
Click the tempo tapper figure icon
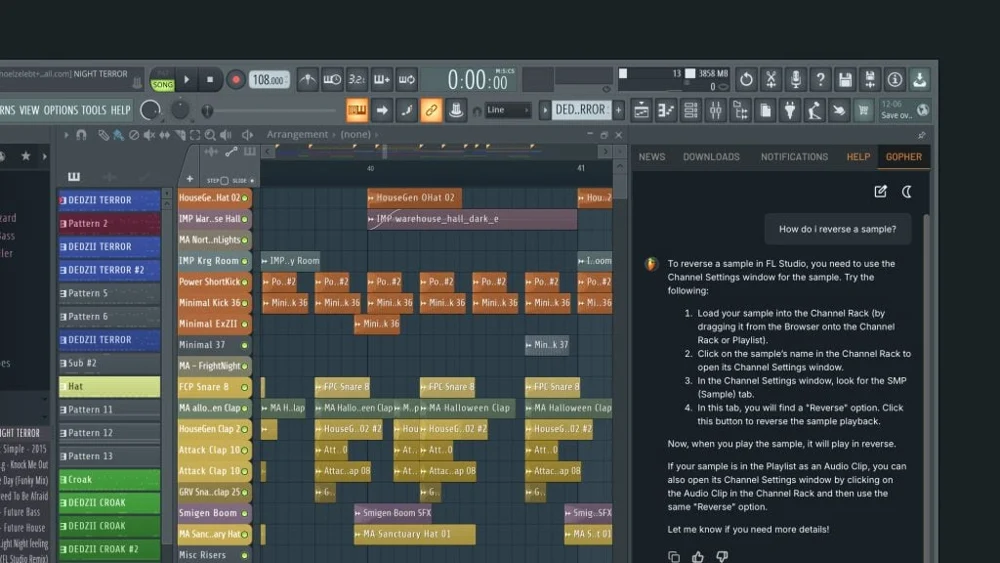coord(814,110)
